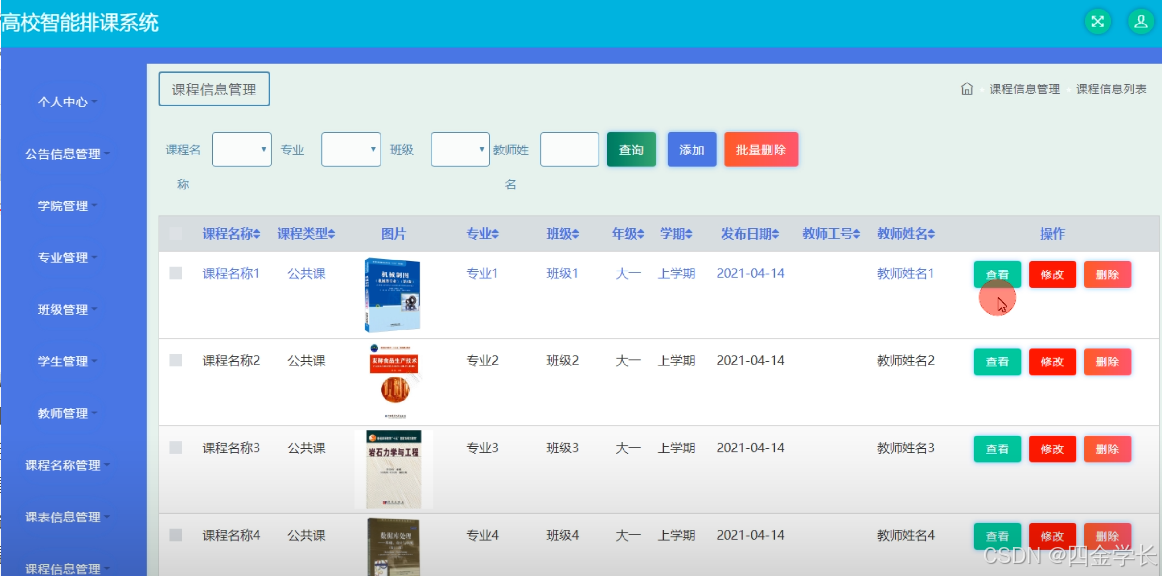1162x576 pixels.
Task: Click the 操作 column header
Action: [1052, 234]
